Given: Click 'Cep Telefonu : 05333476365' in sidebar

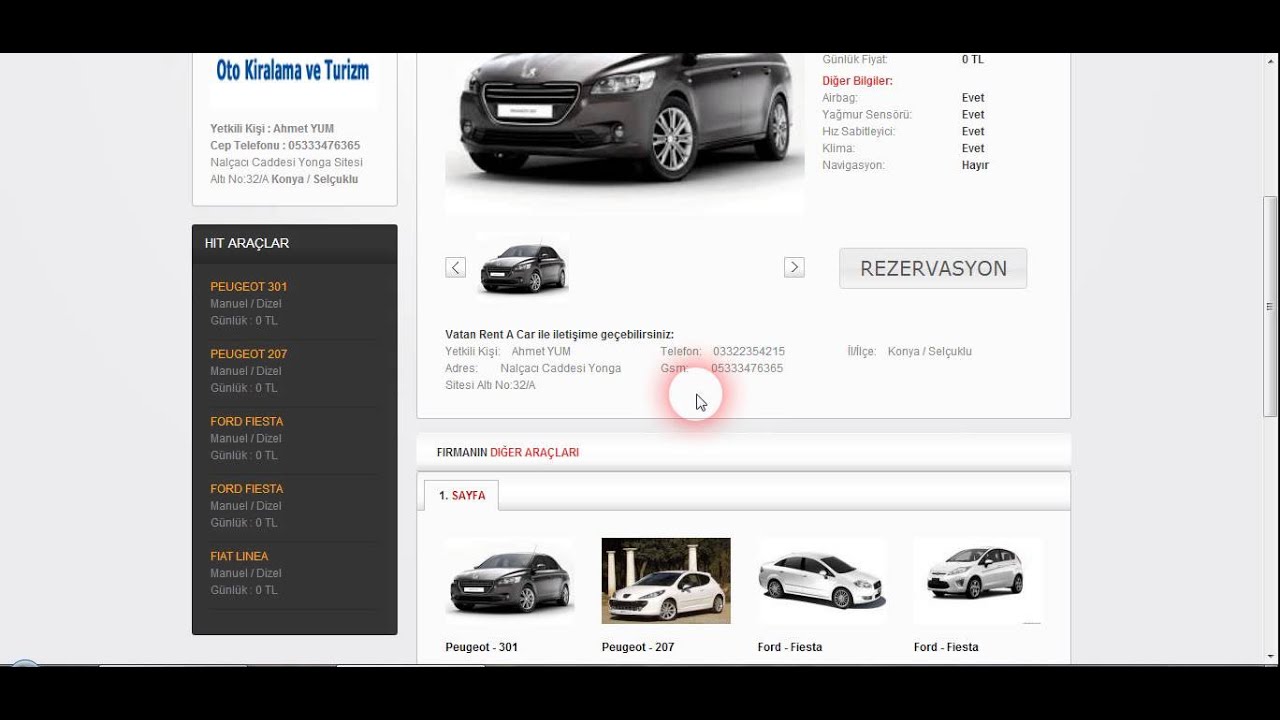Looking at the screenshot, I should click(x=285, y=145).
